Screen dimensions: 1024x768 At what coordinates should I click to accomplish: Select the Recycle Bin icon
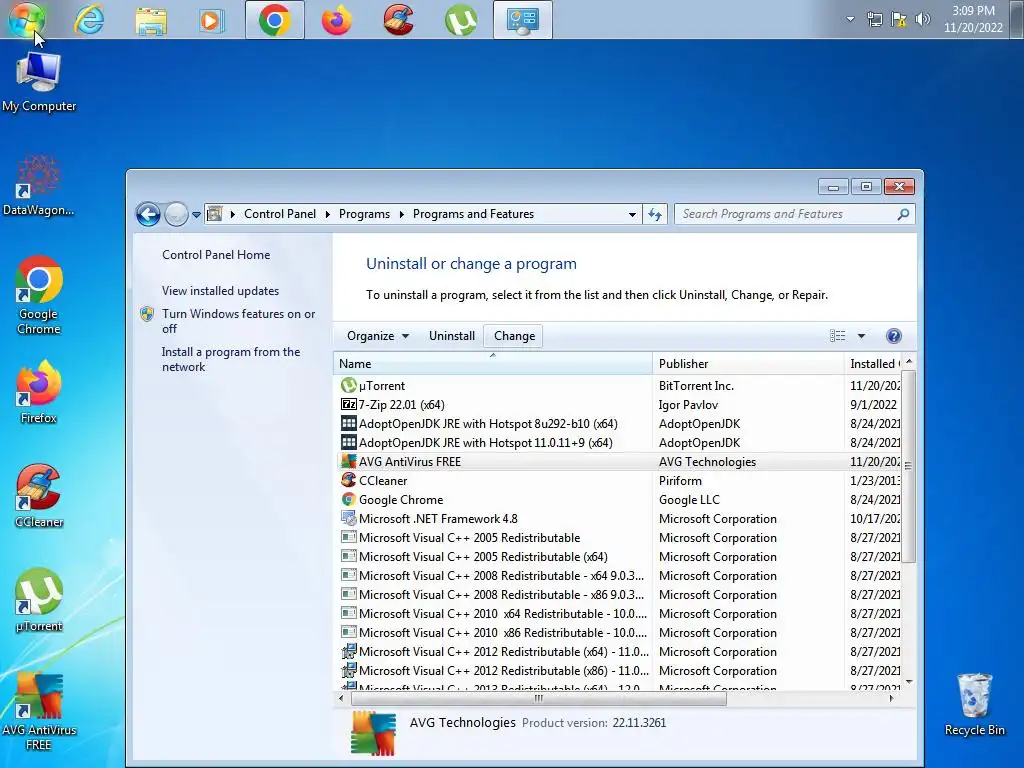click(x=974, y=705)
